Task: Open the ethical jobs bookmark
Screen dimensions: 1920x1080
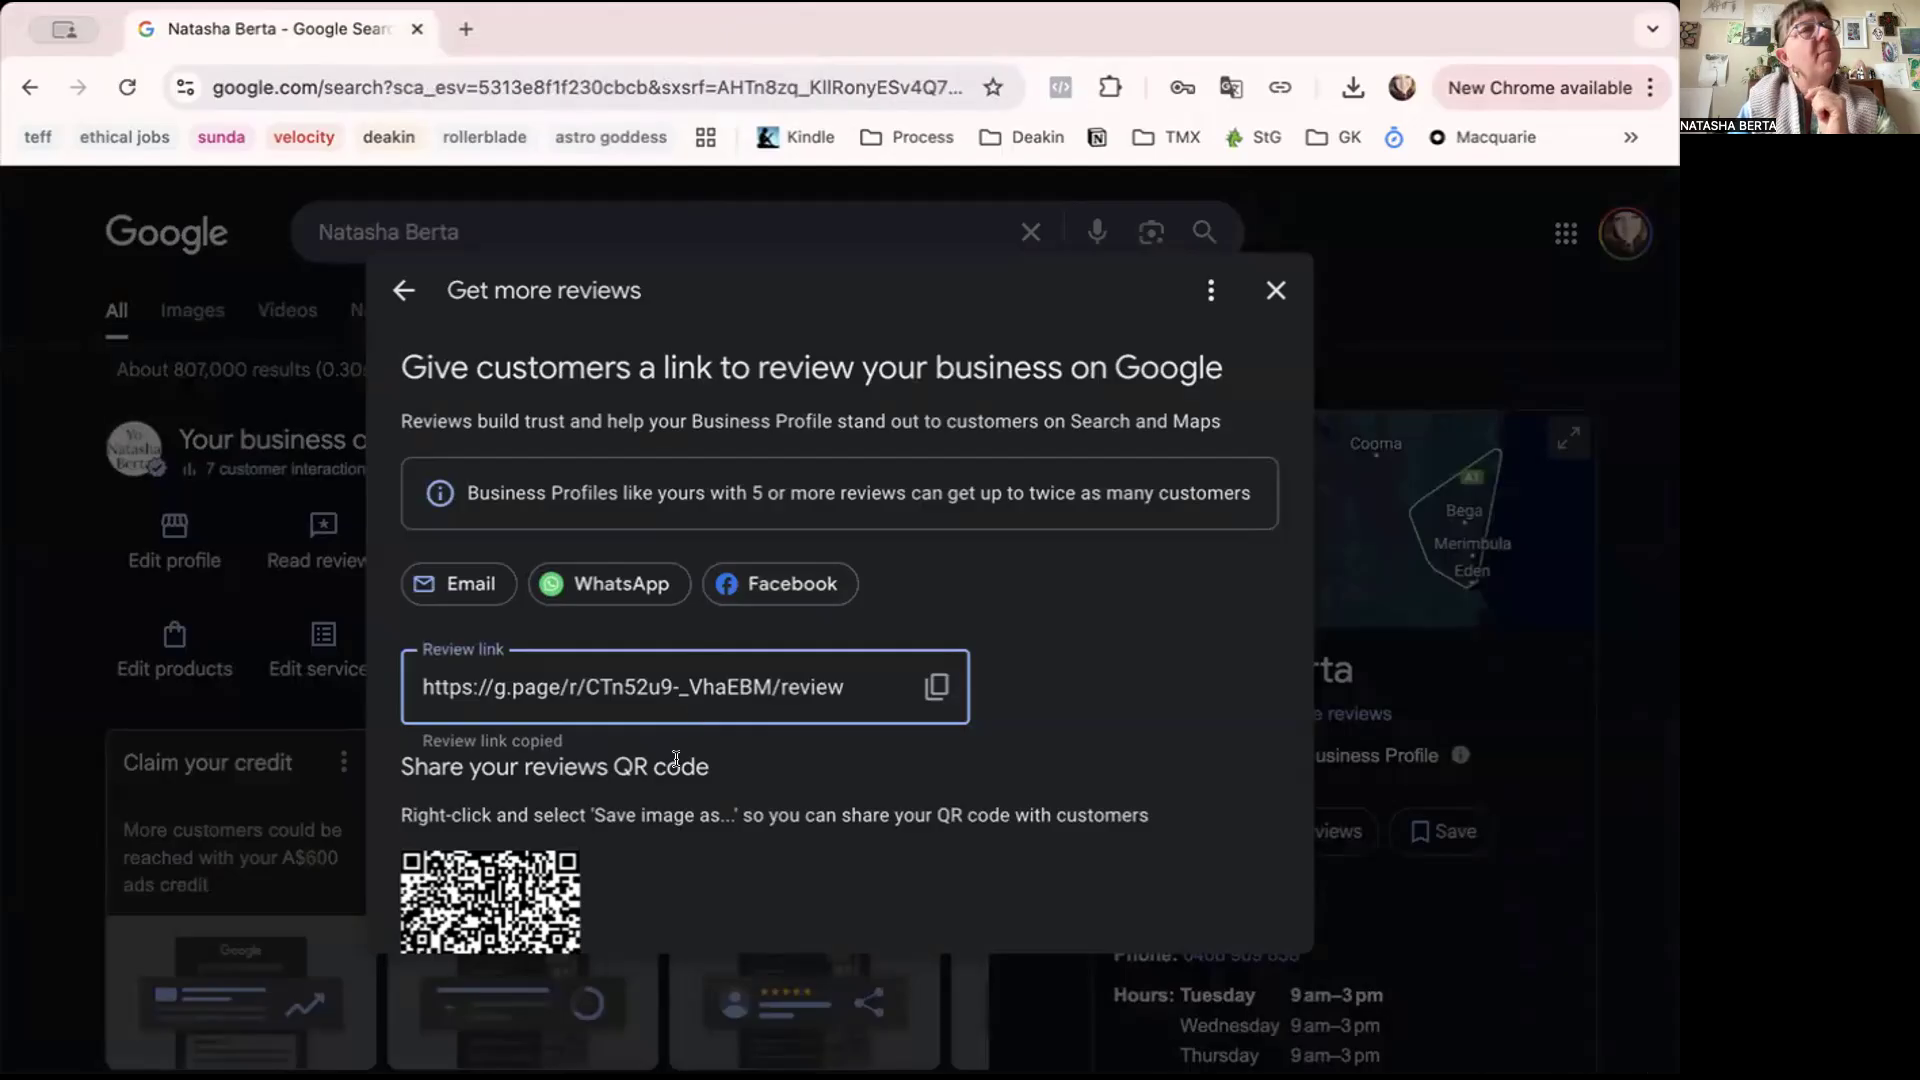Action: (x=125, y=137)
